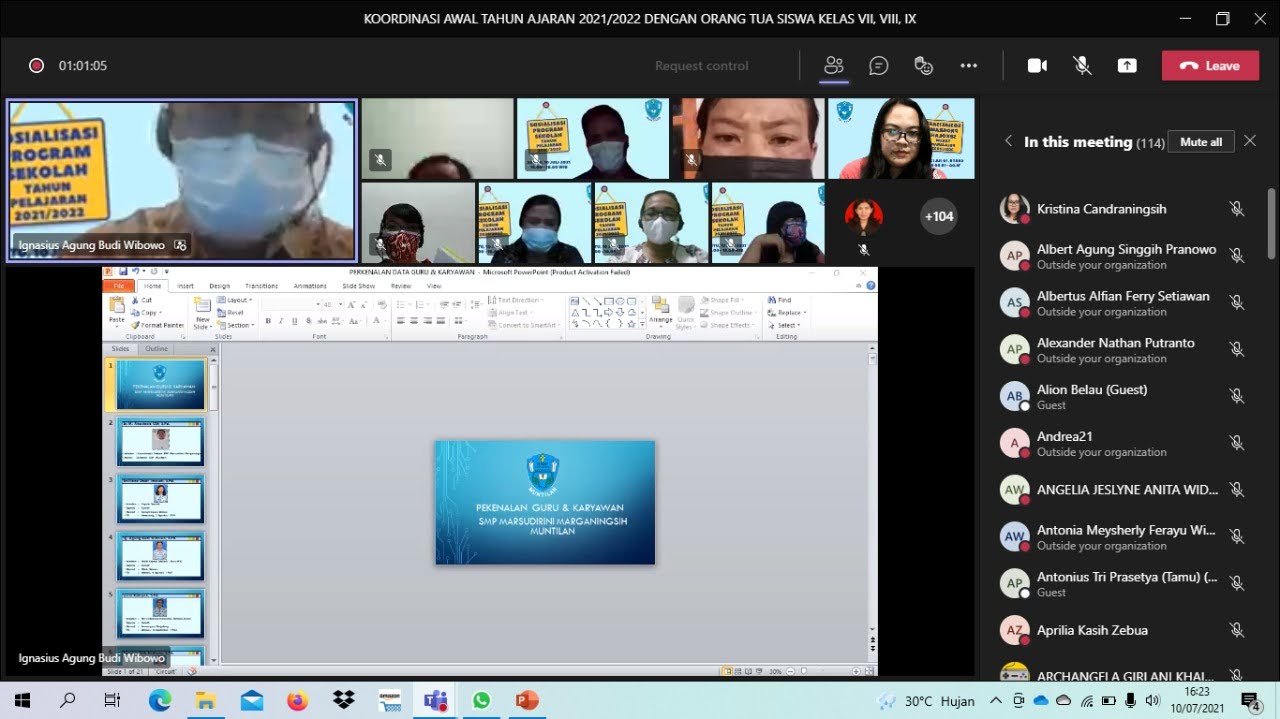Open the Insert ribbon tab in PowerPoint

click(185, 286)
